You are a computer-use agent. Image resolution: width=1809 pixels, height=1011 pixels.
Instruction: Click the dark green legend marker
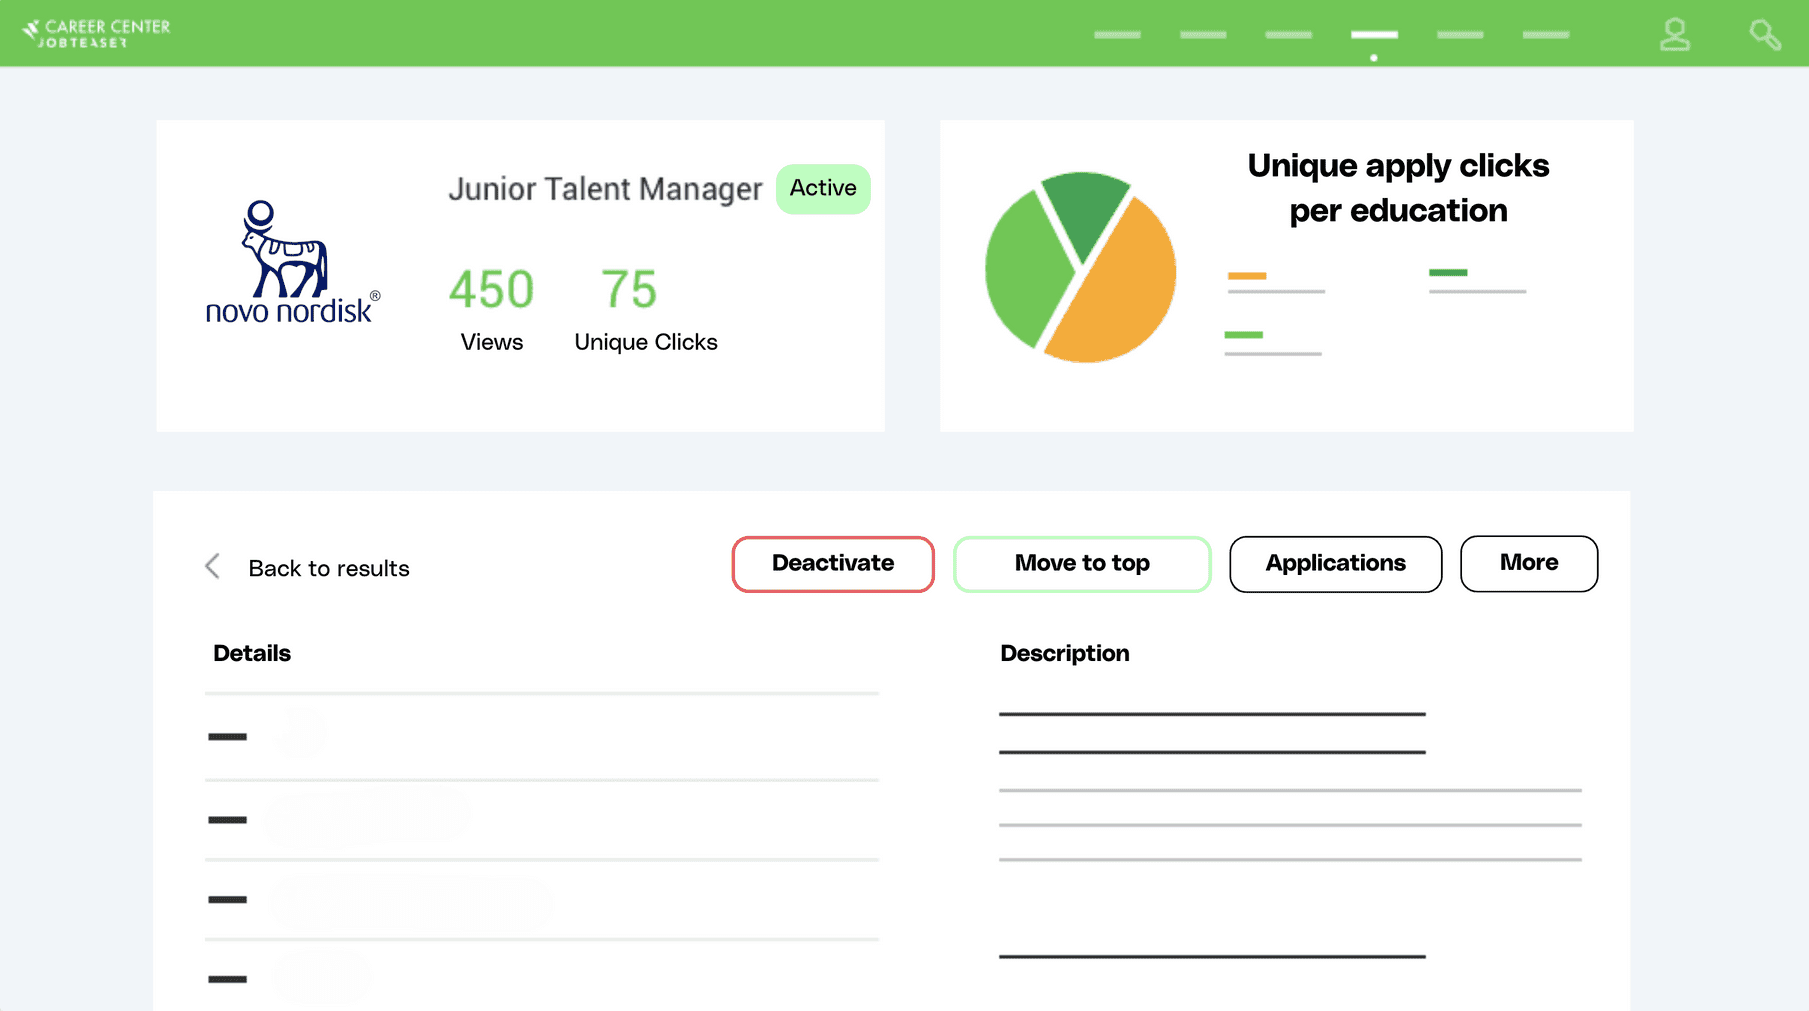[x=1450, y=271]
